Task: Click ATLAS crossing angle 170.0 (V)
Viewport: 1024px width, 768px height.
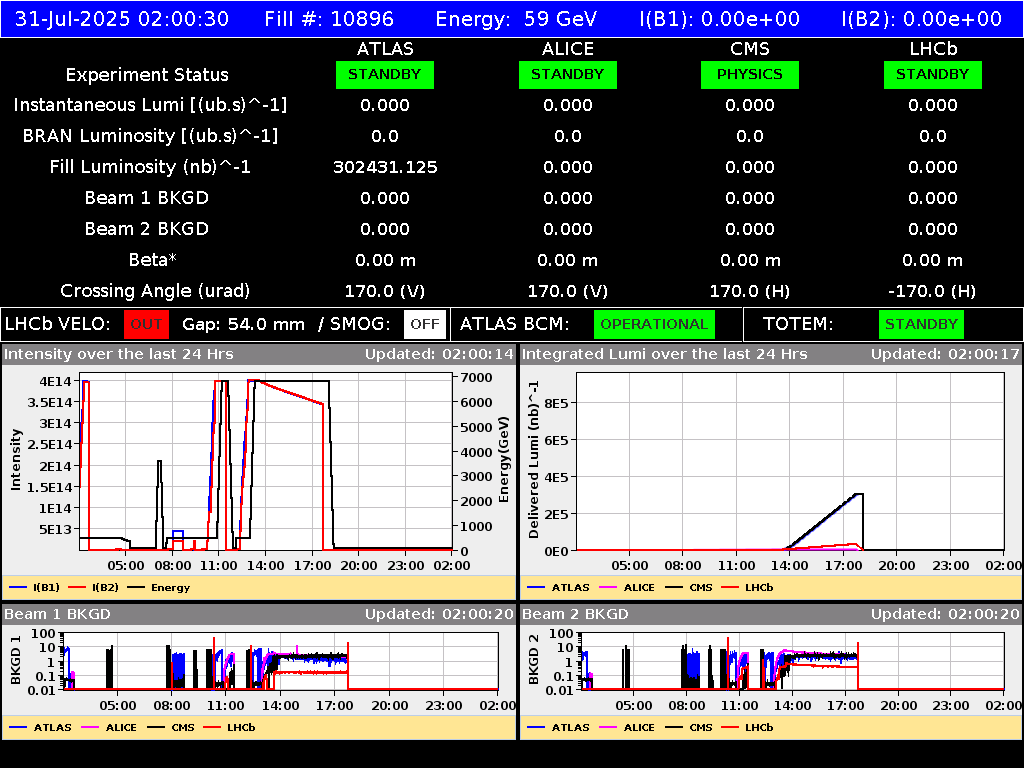Action: (x=385, y=291)
